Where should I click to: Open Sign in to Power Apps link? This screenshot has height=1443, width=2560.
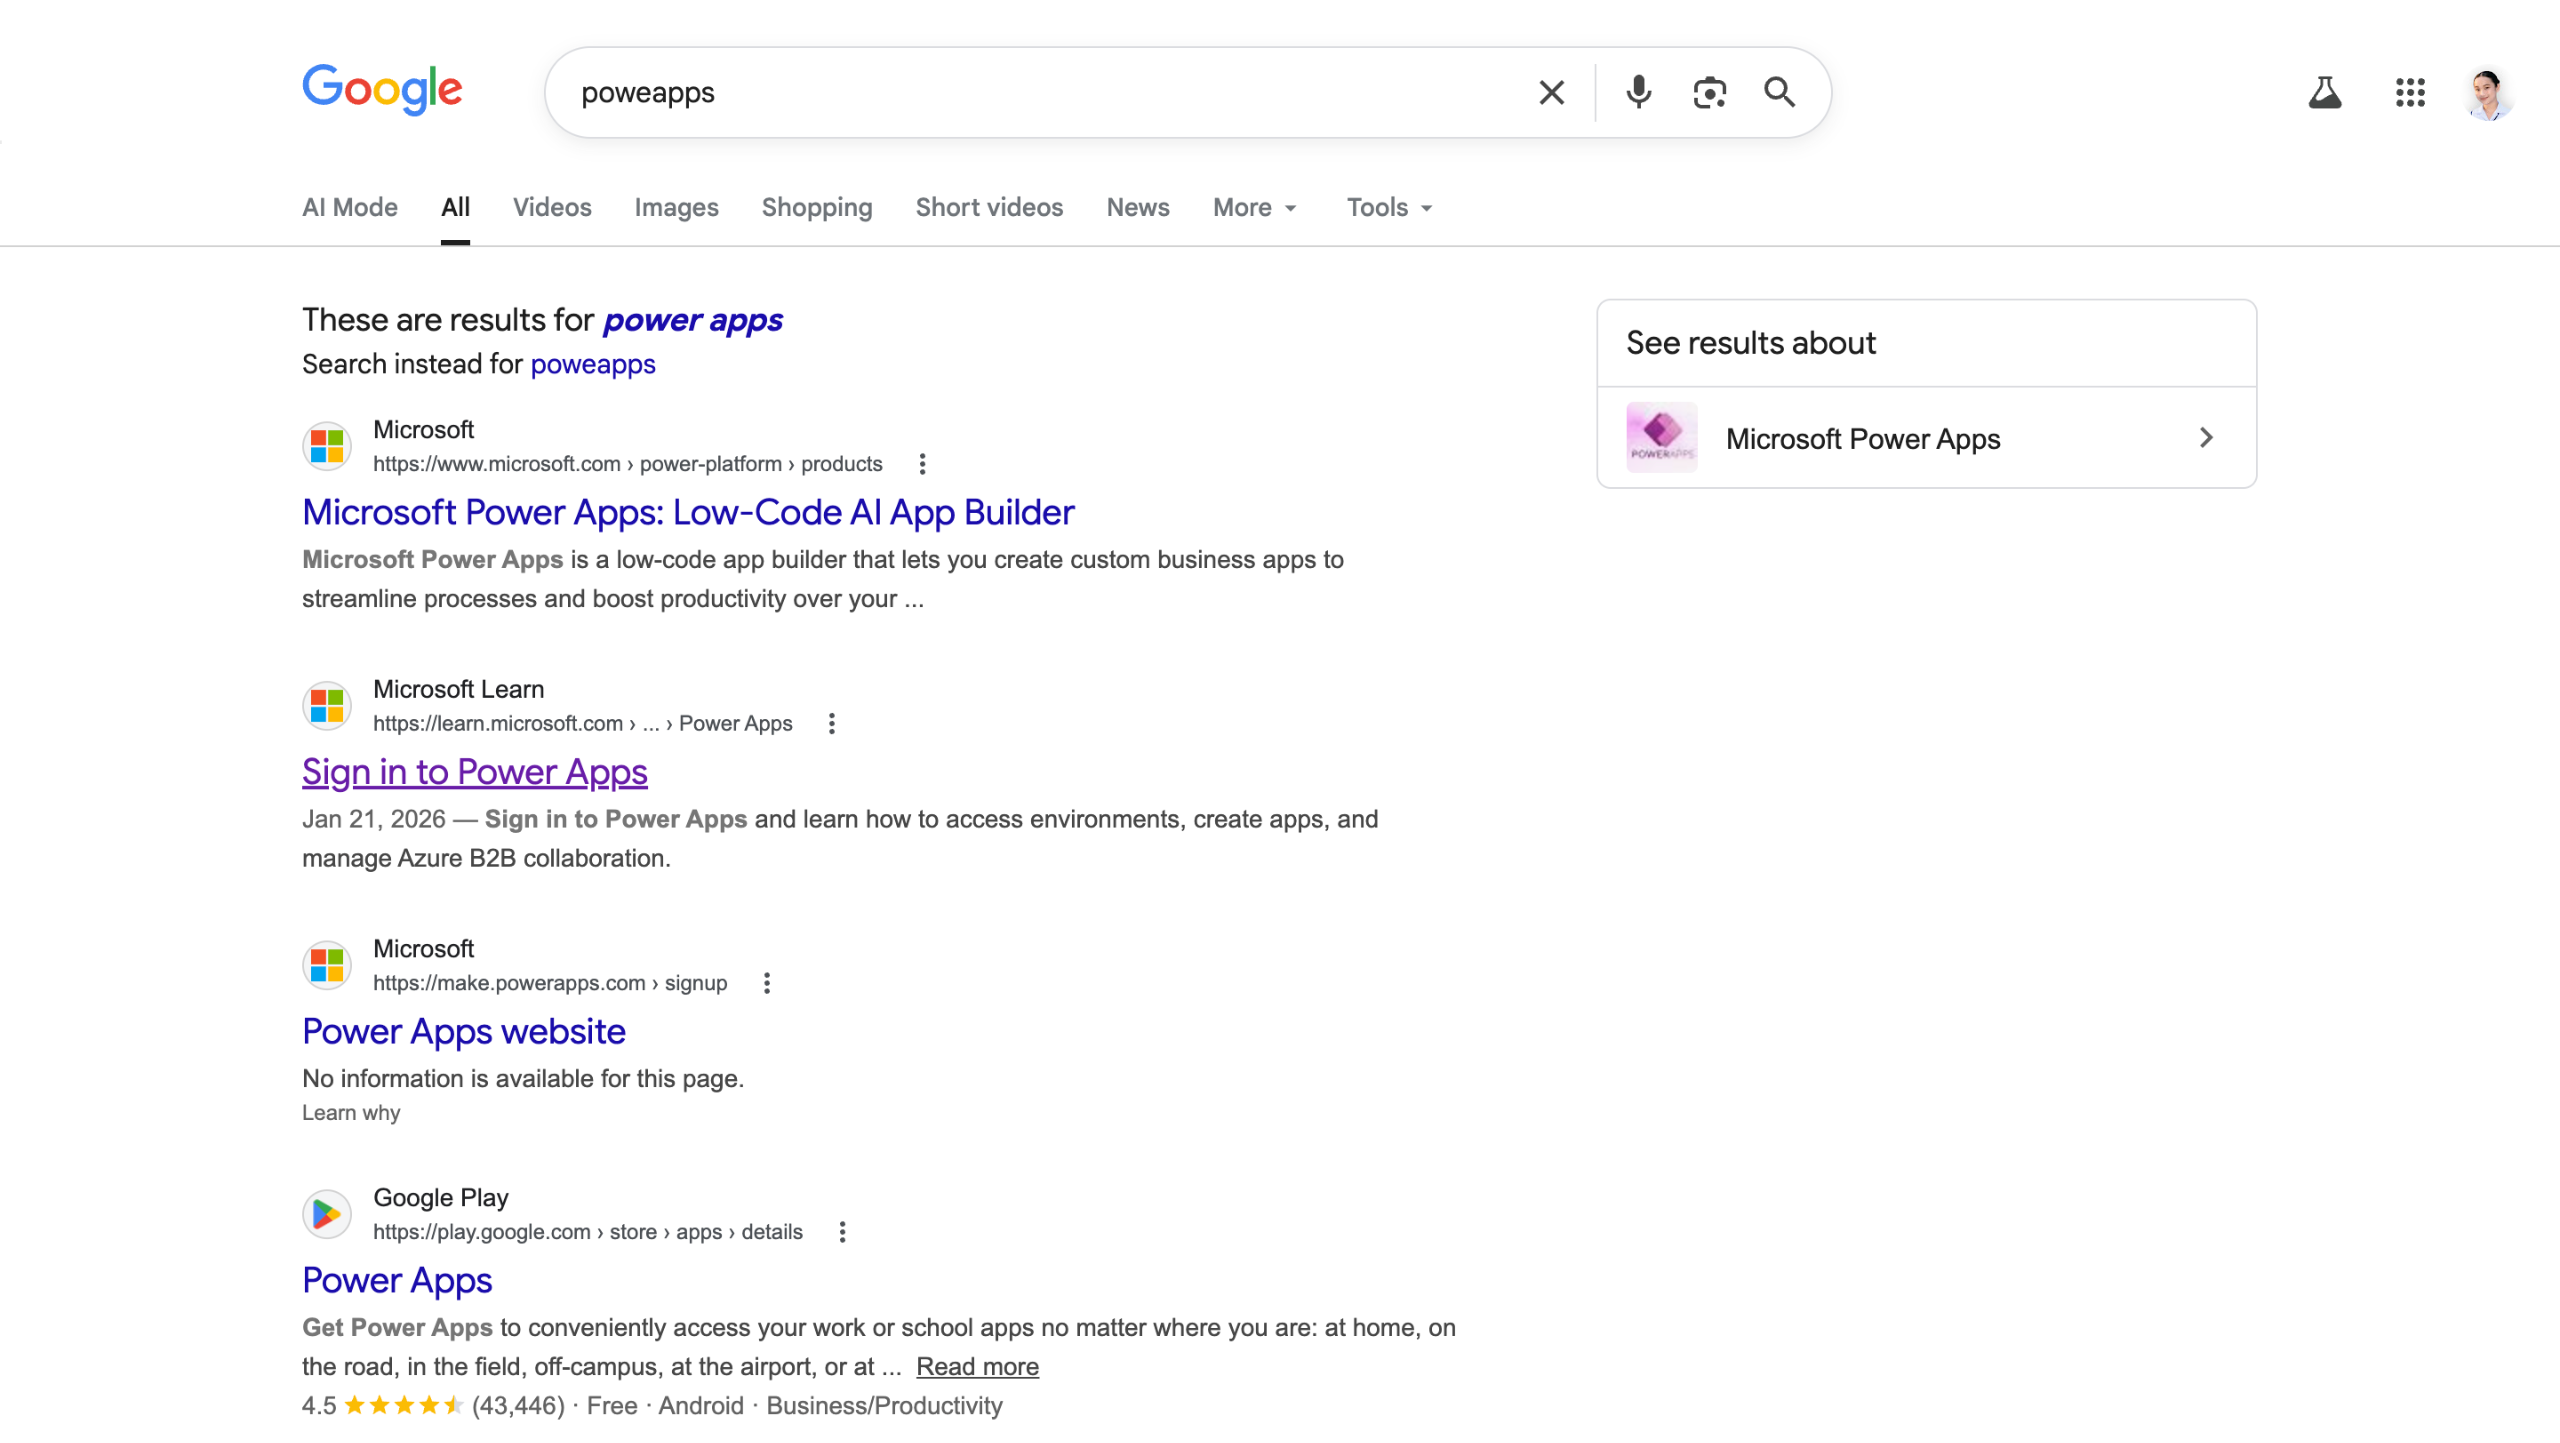click(474, 772)
